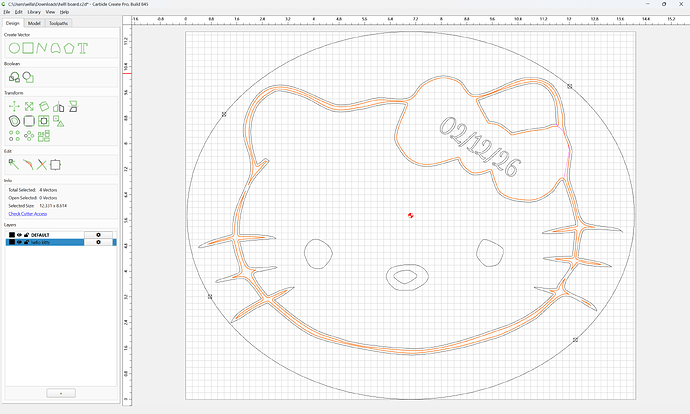
Task: Click the center-in-square align icon
Action: click(44, 121)
